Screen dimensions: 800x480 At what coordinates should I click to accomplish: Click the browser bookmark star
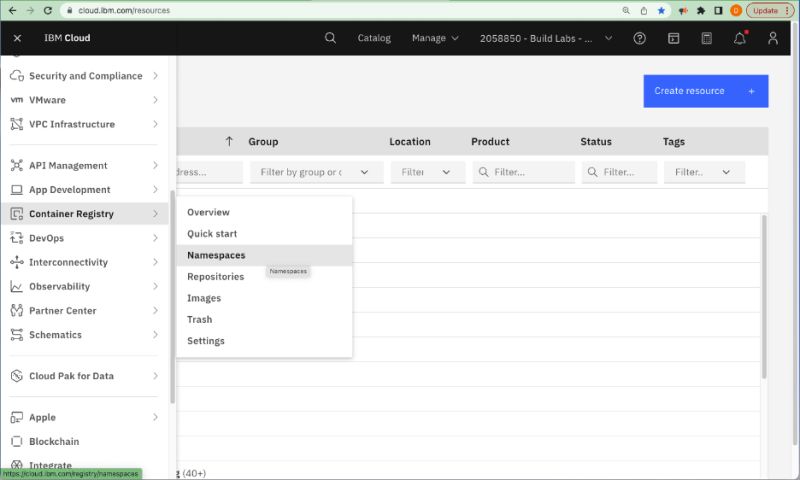coord(661,10)
